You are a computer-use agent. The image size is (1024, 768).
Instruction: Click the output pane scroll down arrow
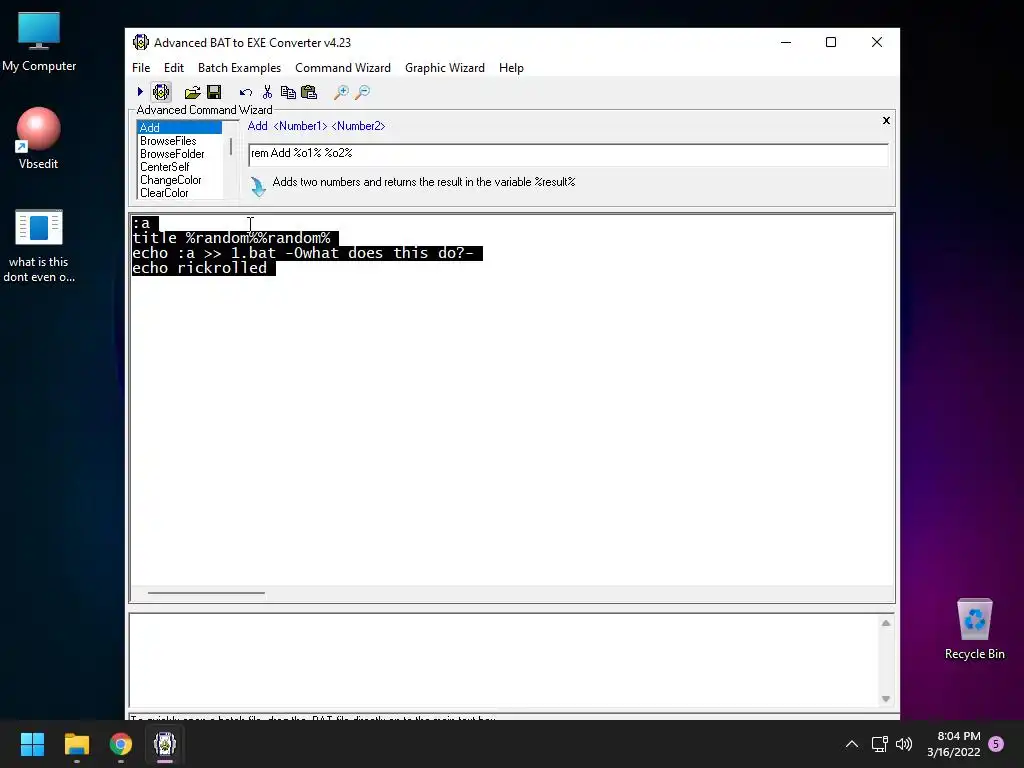click(886, 699)
